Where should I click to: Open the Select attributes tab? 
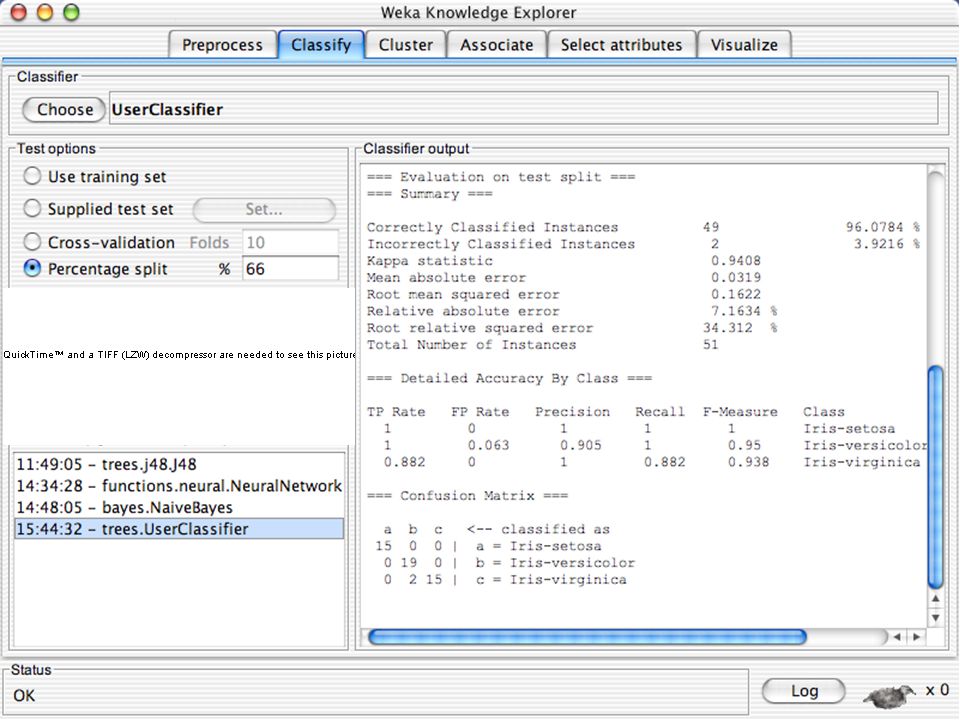tap(621, 45)
